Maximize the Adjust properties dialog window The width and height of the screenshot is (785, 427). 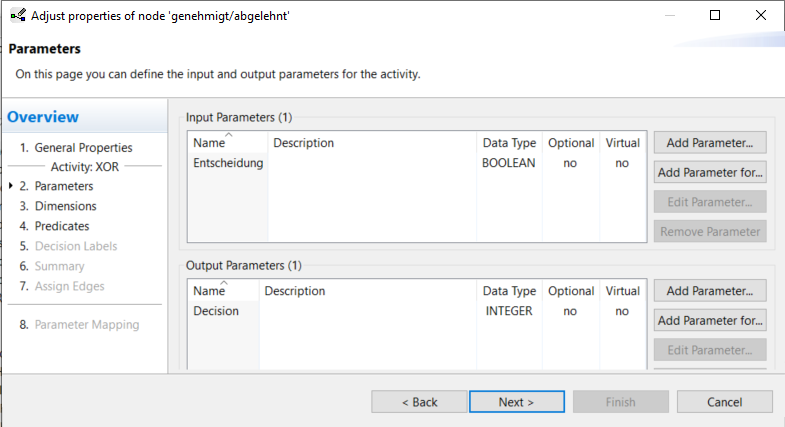pyautogui.click(x=715, y=16)
